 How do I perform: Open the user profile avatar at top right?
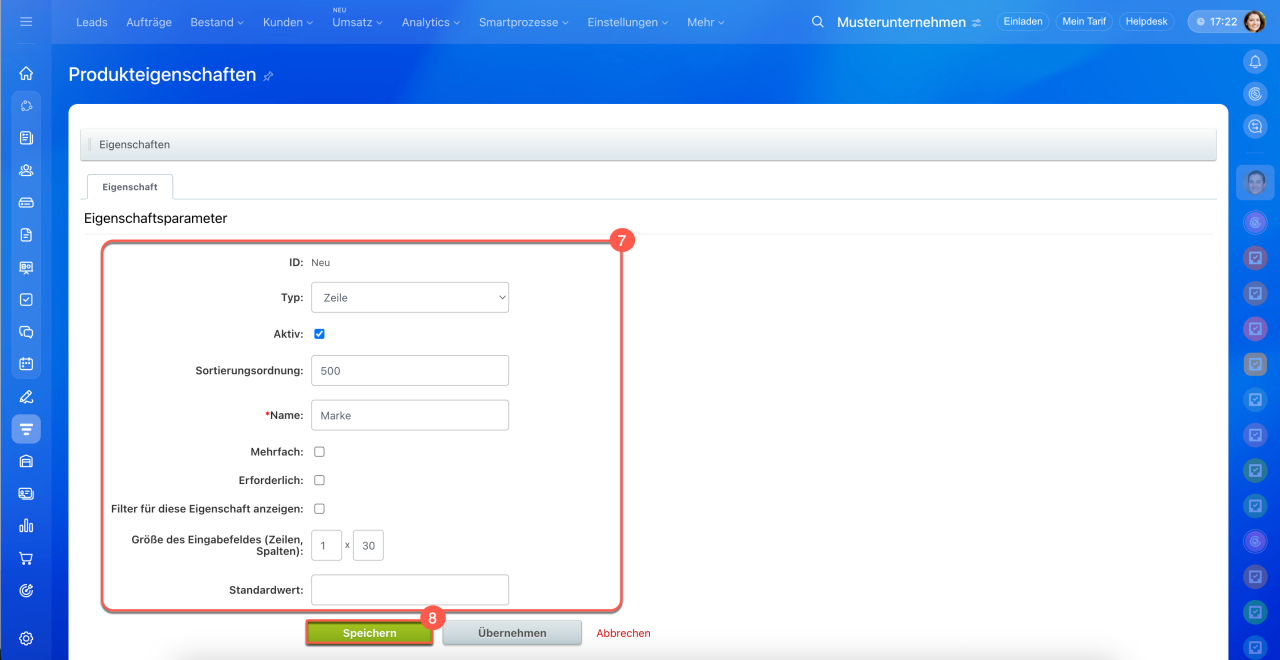coord(1254,21)
